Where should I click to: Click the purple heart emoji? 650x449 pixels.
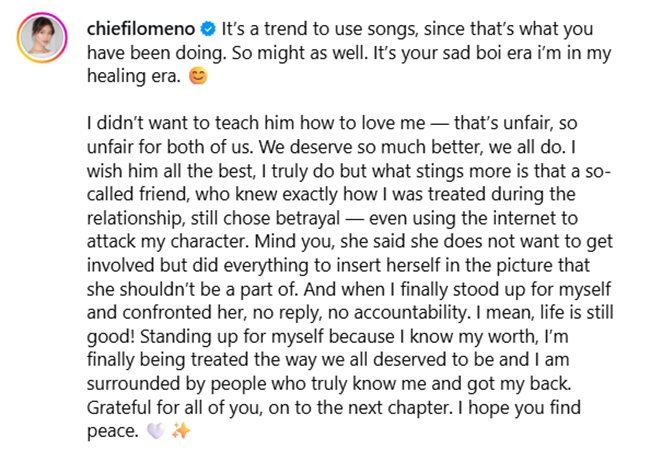pyautogui.click(x=156, y=434)
